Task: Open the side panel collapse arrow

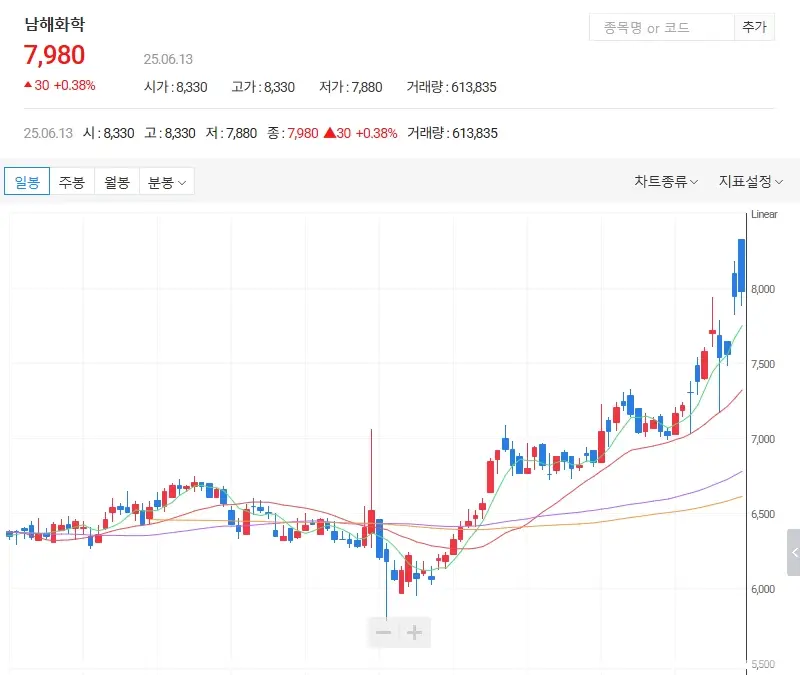Action: 794,553
